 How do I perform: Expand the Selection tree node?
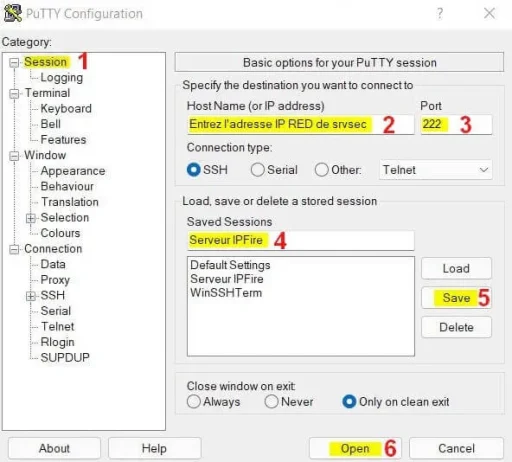click(31, 218)
